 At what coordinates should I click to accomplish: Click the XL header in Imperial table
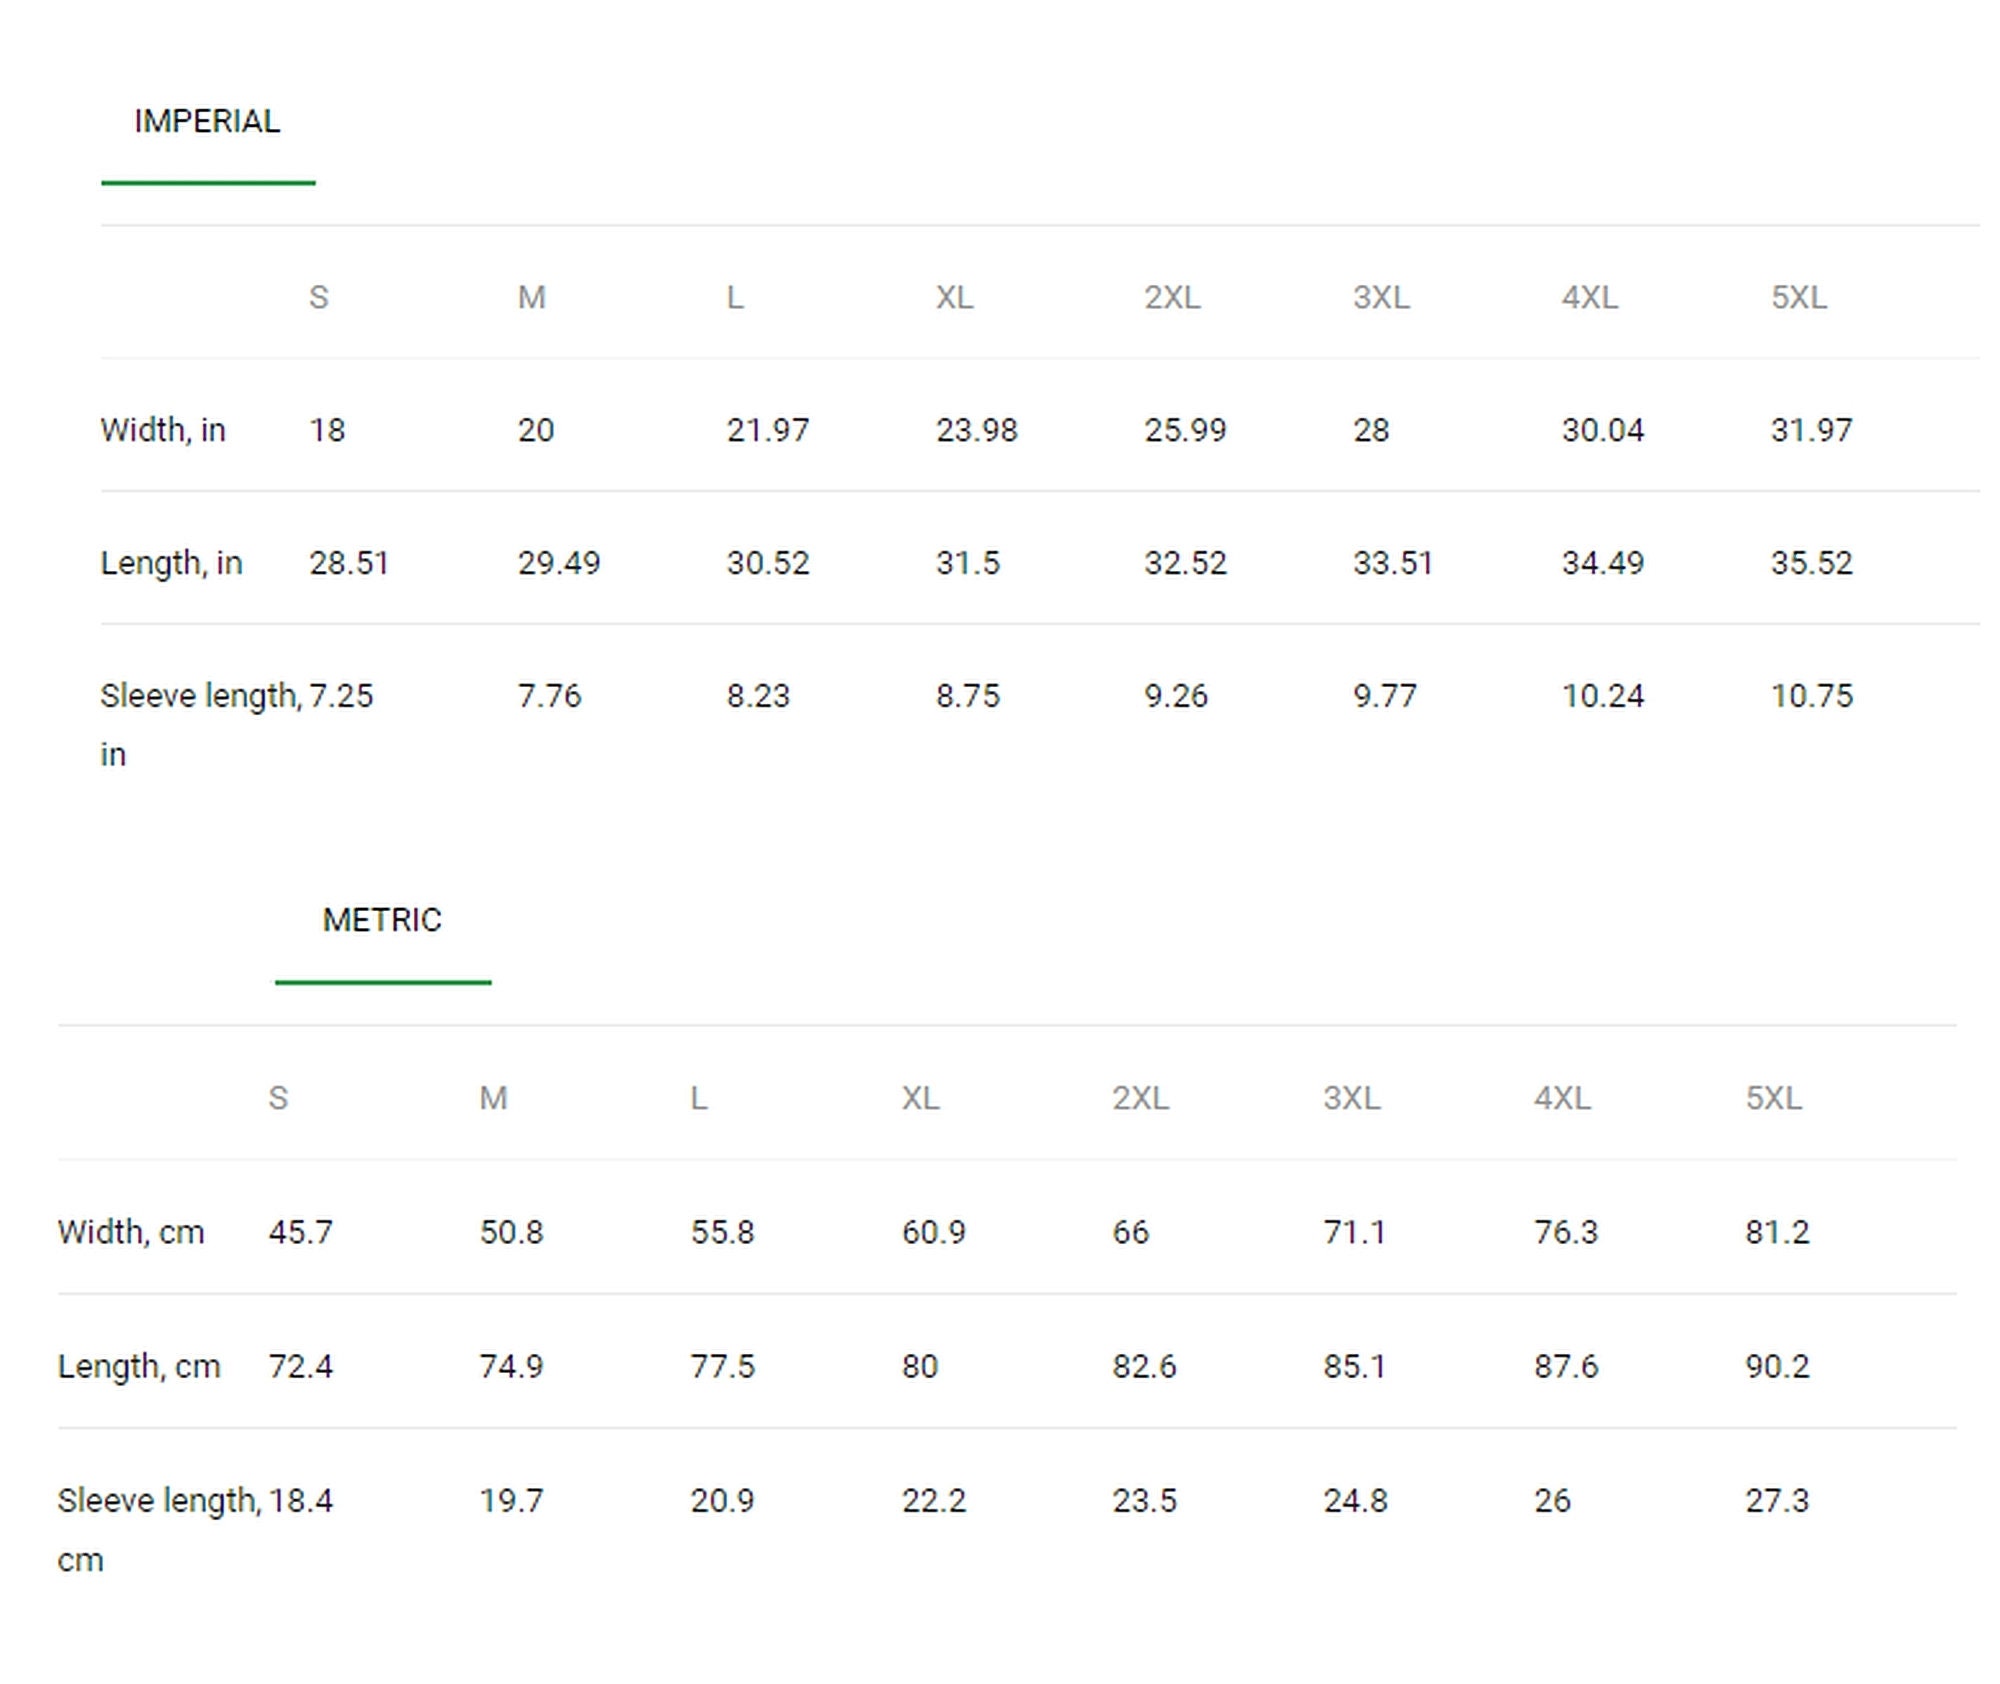tap(955, 297)
